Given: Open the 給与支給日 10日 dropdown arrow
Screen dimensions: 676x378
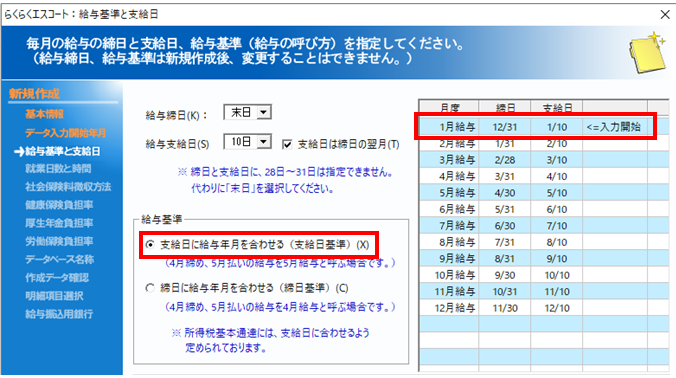Looking at the screenshot, I should click(264, 141).
